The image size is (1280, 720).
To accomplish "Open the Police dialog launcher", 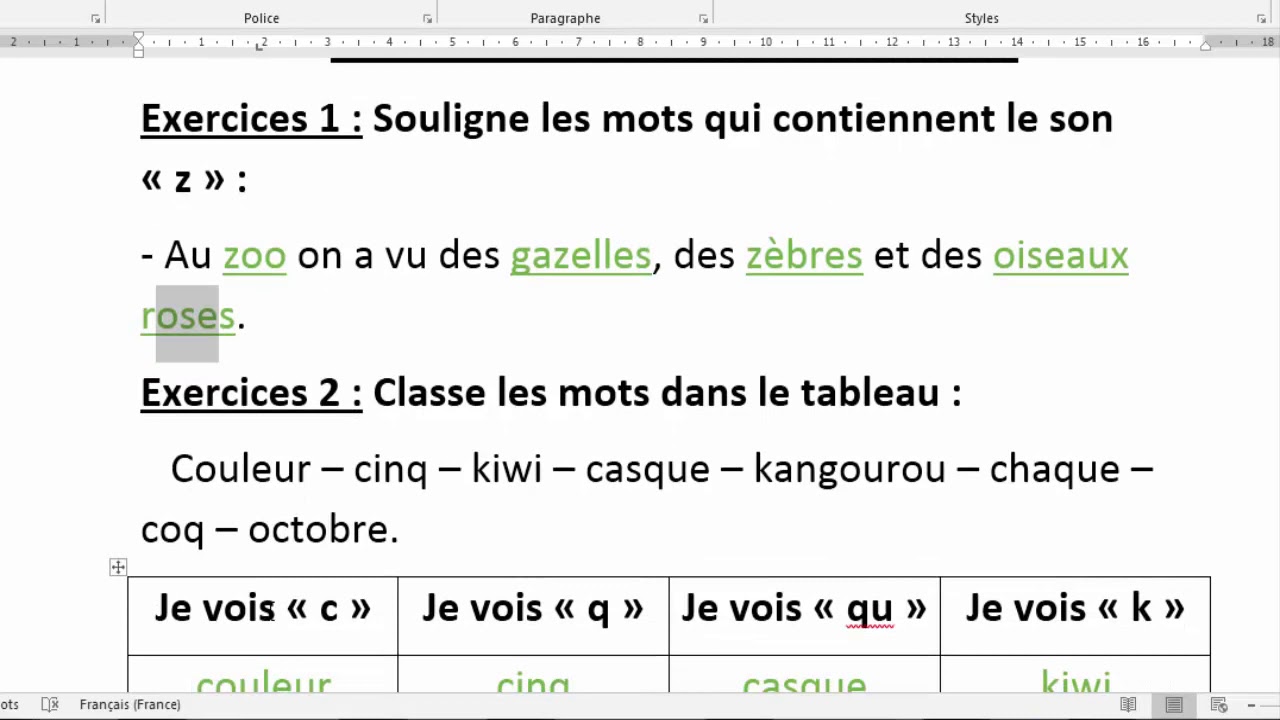I will 427,19.
